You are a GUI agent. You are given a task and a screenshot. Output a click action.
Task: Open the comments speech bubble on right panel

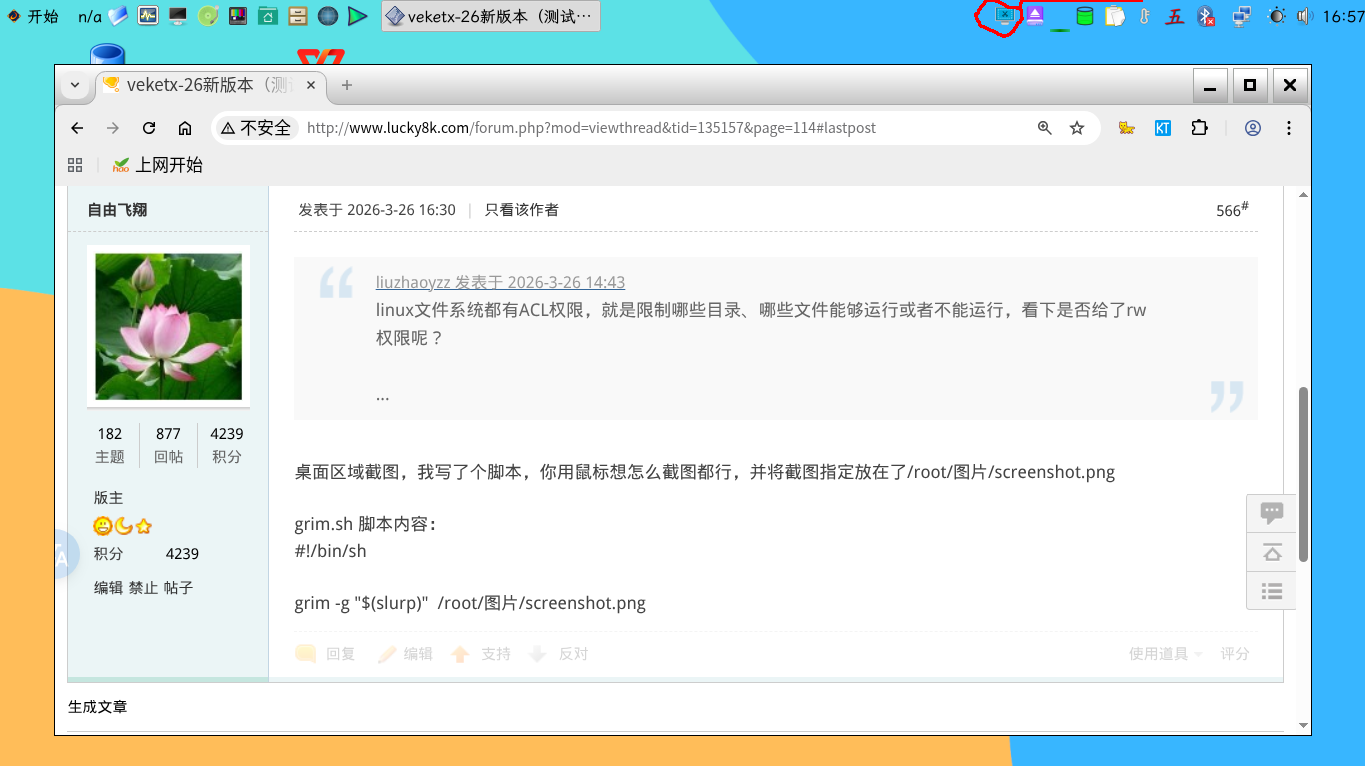[x=1271, y=512]
